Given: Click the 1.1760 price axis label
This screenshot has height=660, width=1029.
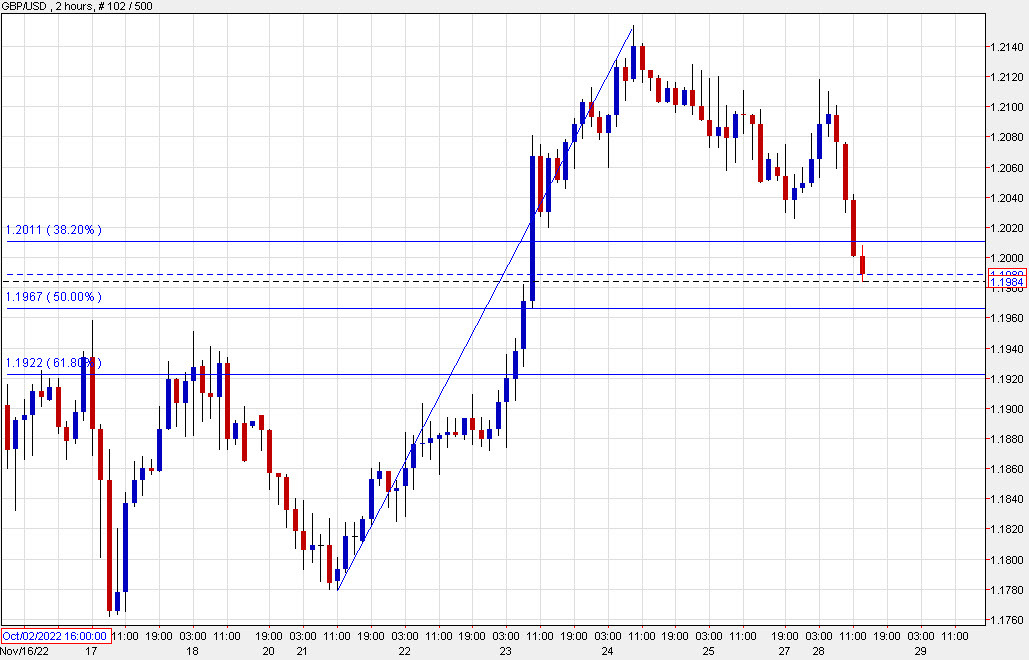Looking at the screenshot, I should coord(1007,620).
